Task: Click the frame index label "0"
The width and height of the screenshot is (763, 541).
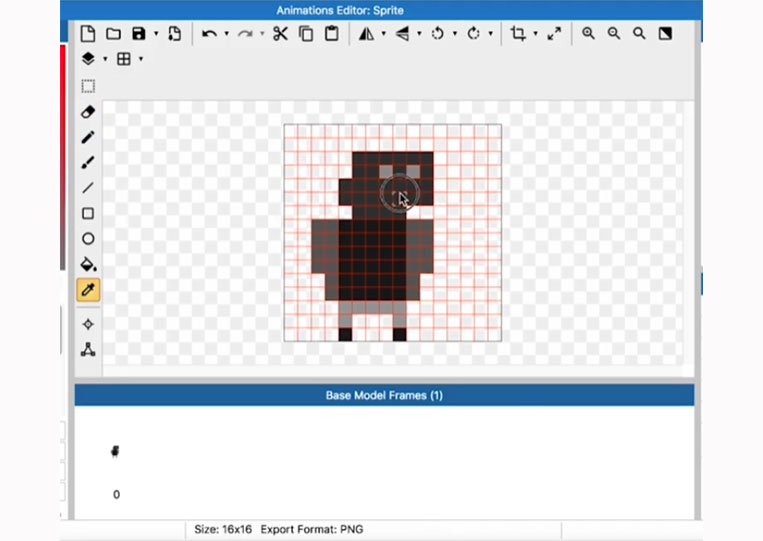Action: coord(116,494)
